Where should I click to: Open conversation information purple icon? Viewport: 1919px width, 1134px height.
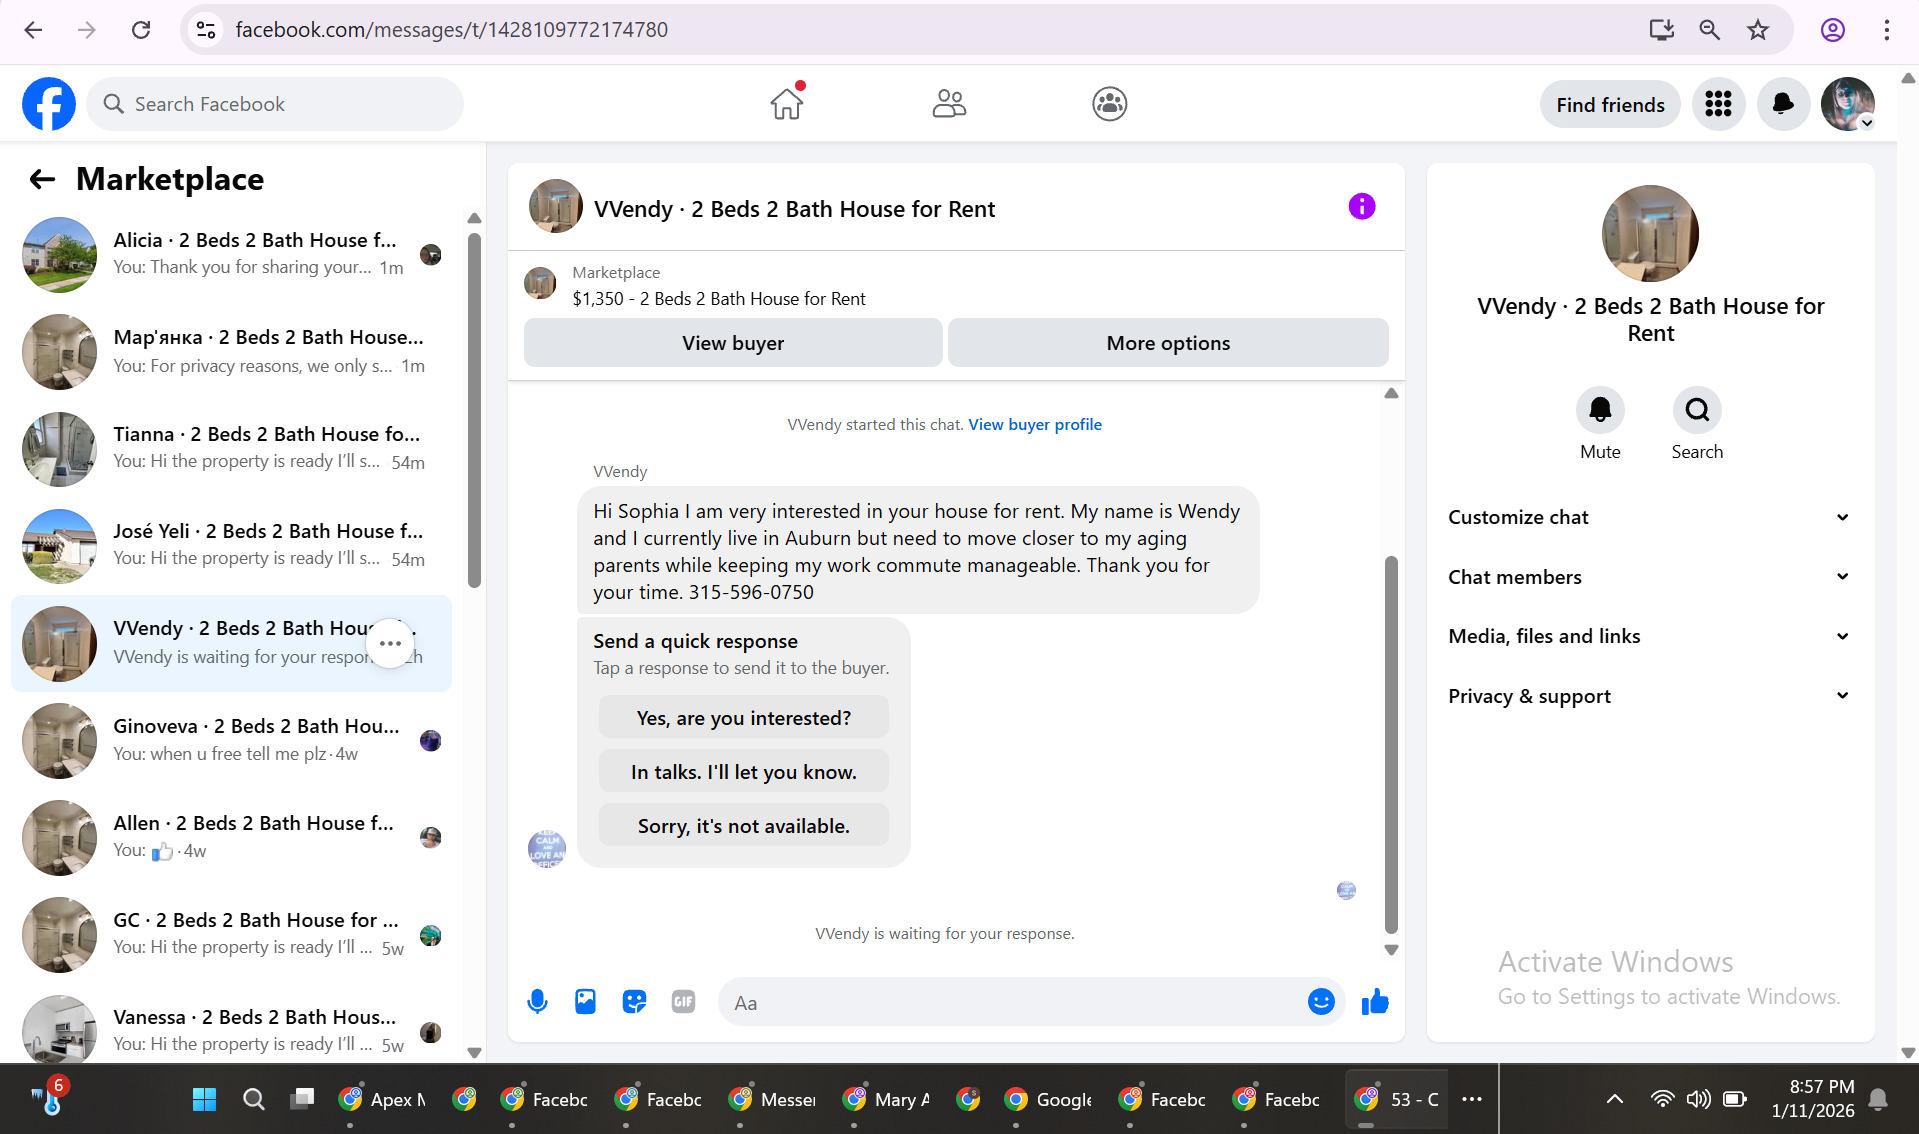[x=1362, y=207]
